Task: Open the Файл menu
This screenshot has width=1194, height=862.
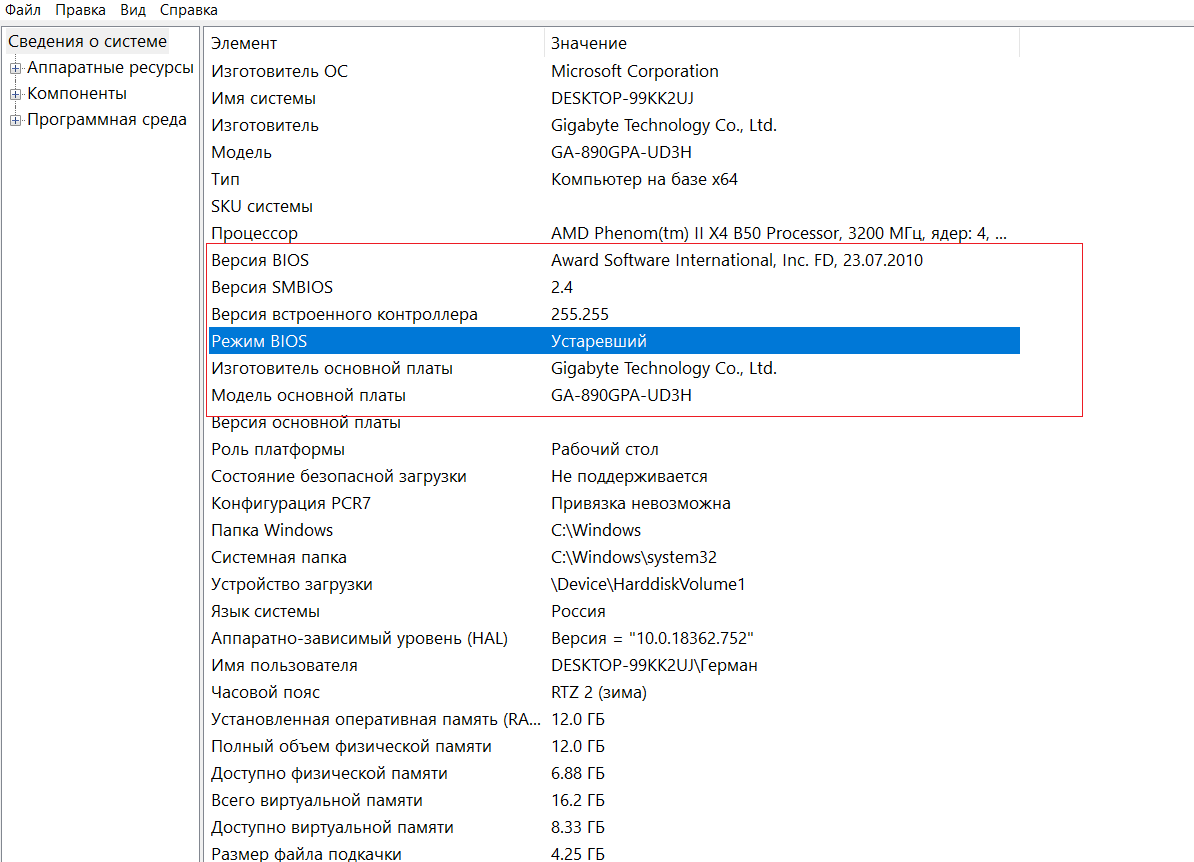Action: 23,10
